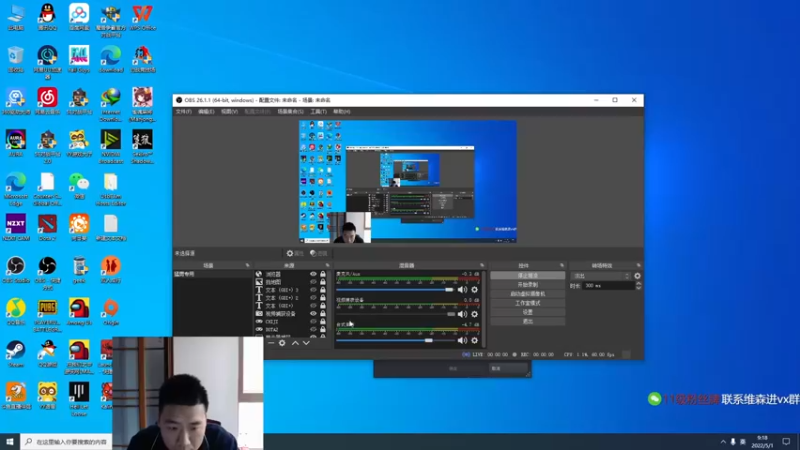Open the NVIDIA Broadcast desktop shortcut
Screen dimensions: 800x450
(111, 147)
